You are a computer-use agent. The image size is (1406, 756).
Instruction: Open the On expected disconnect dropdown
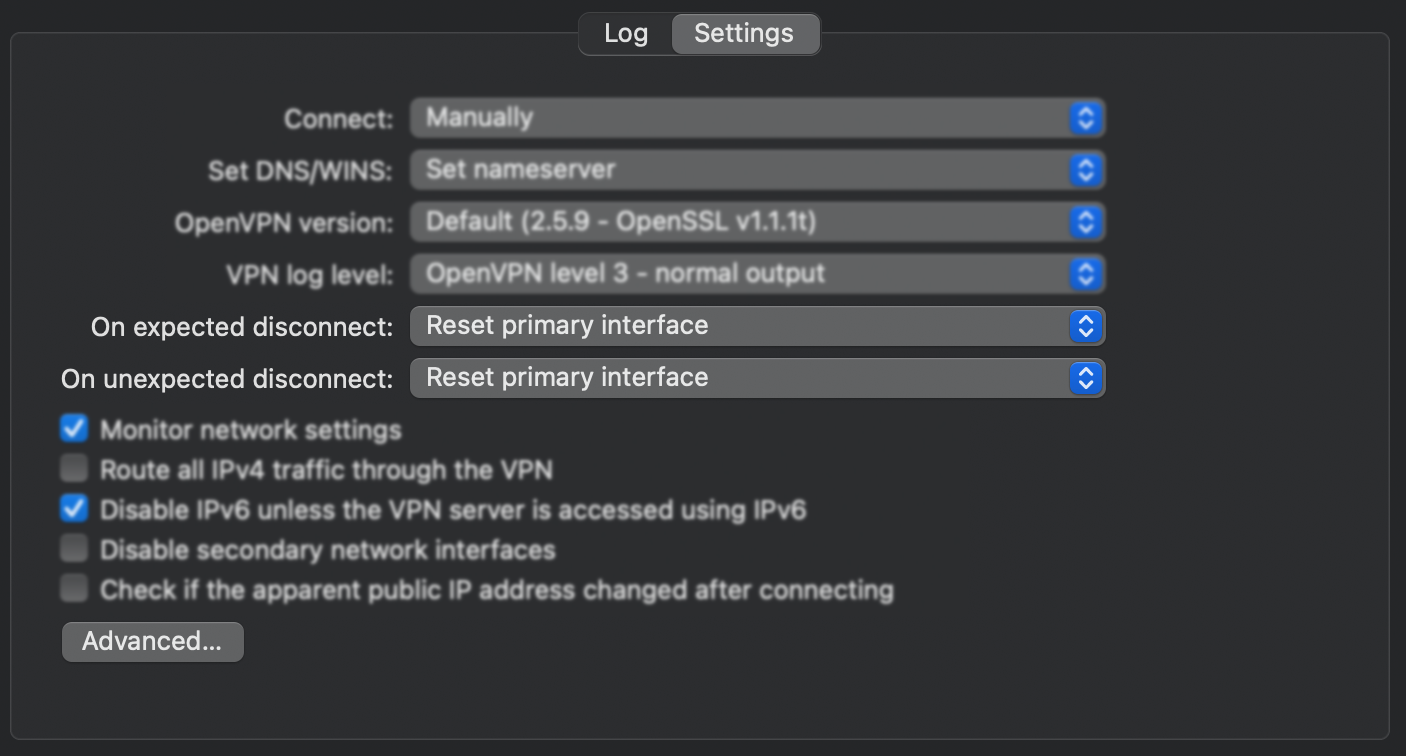[x=740, y=326]
